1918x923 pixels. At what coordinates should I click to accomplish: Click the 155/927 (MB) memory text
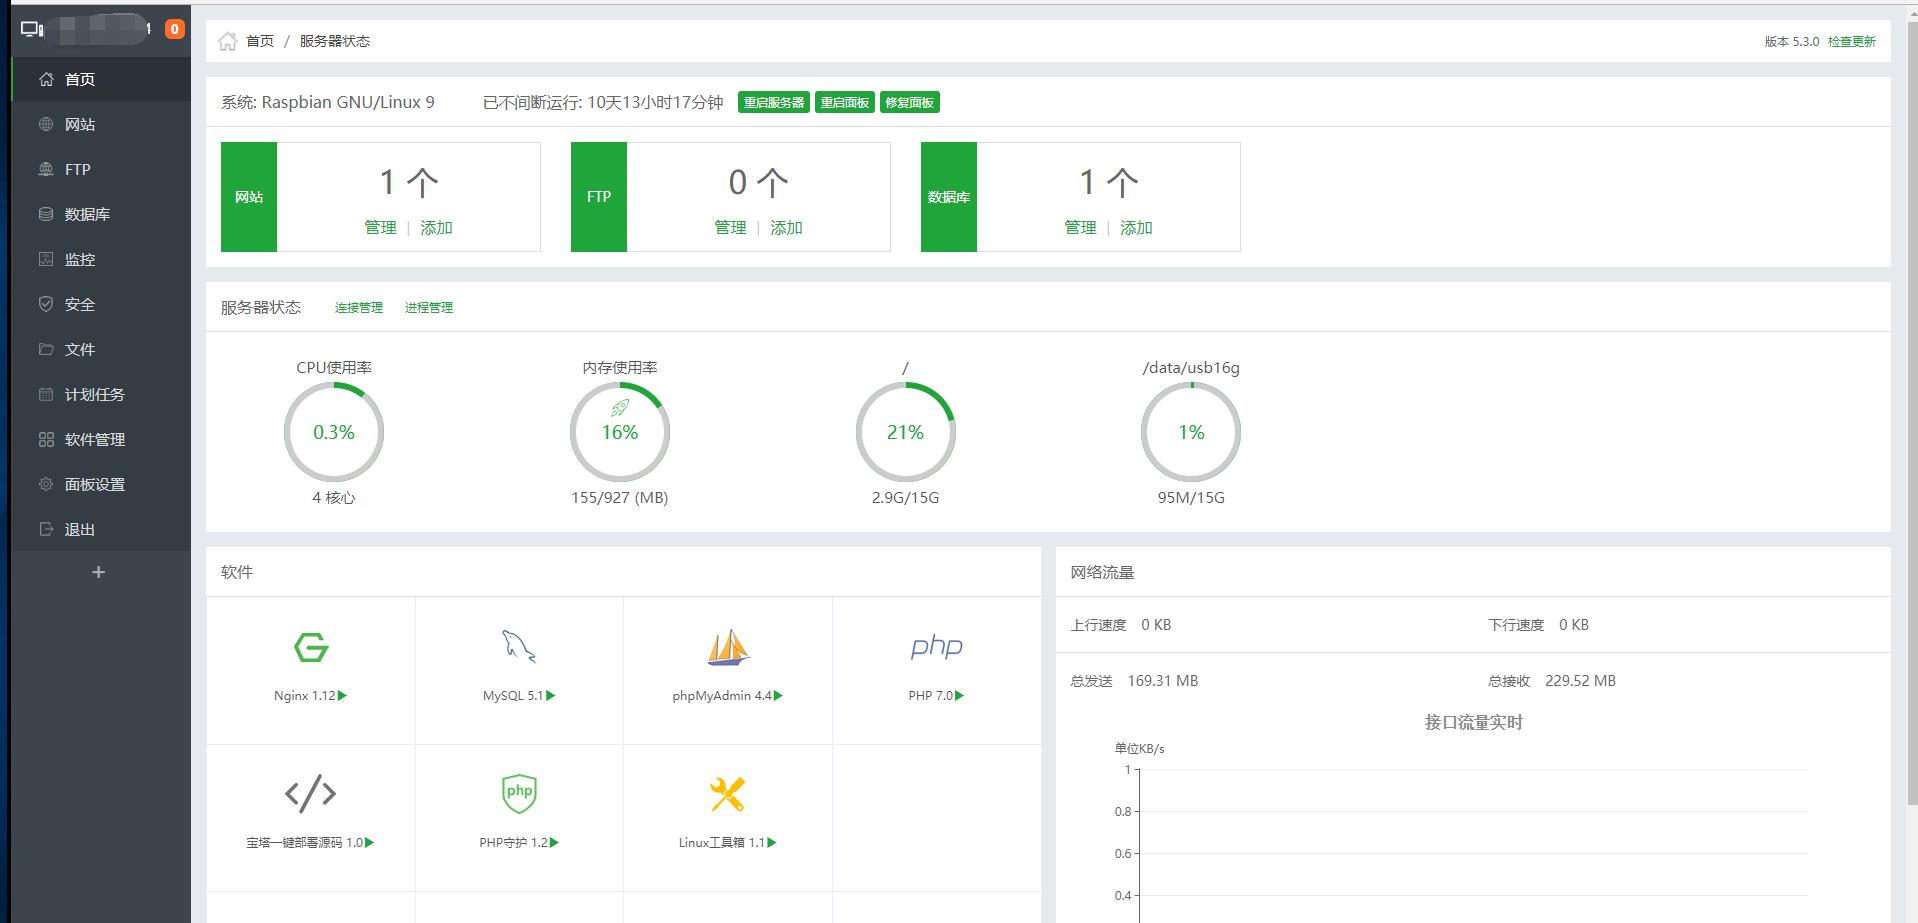(x=620, y=498)
